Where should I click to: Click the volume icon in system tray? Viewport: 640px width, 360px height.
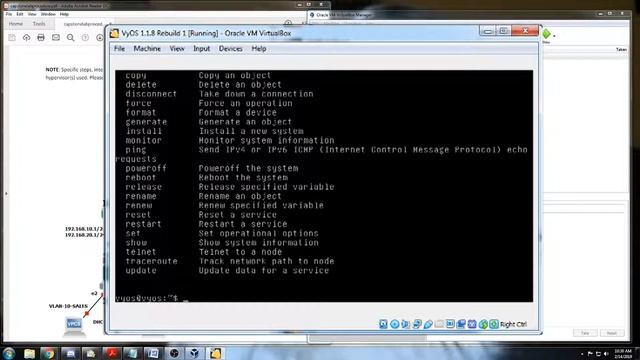[x=606, y=354]
